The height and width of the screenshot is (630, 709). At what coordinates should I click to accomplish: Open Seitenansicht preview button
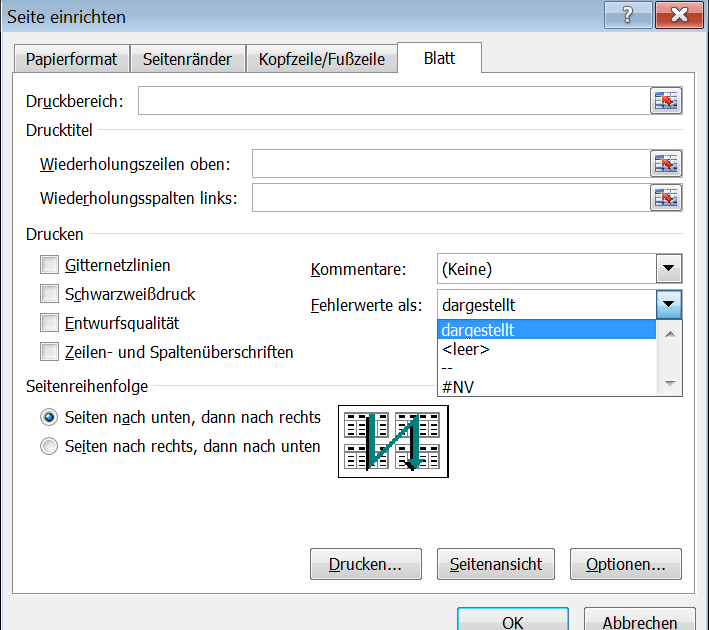pyautogui.click(x=496, y=564)
